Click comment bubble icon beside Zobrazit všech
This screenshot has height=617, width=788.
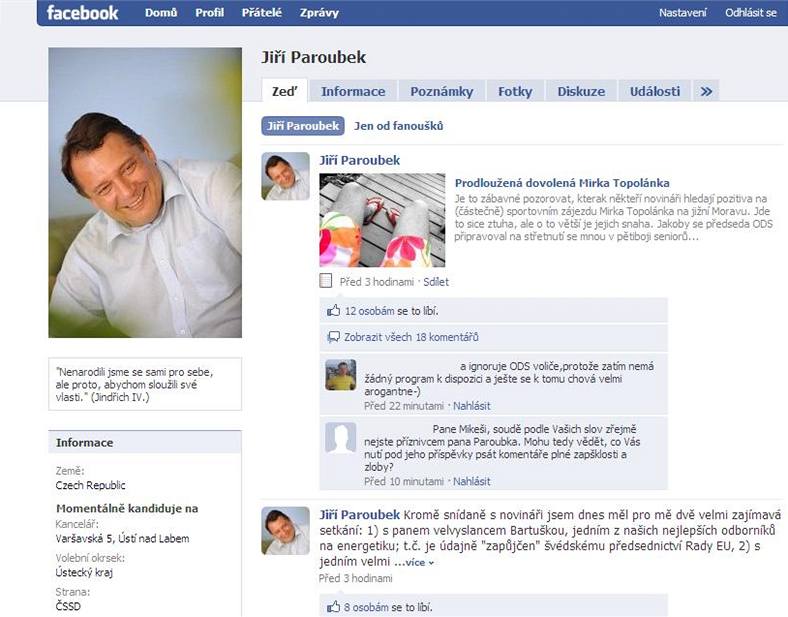coord(333,337)
